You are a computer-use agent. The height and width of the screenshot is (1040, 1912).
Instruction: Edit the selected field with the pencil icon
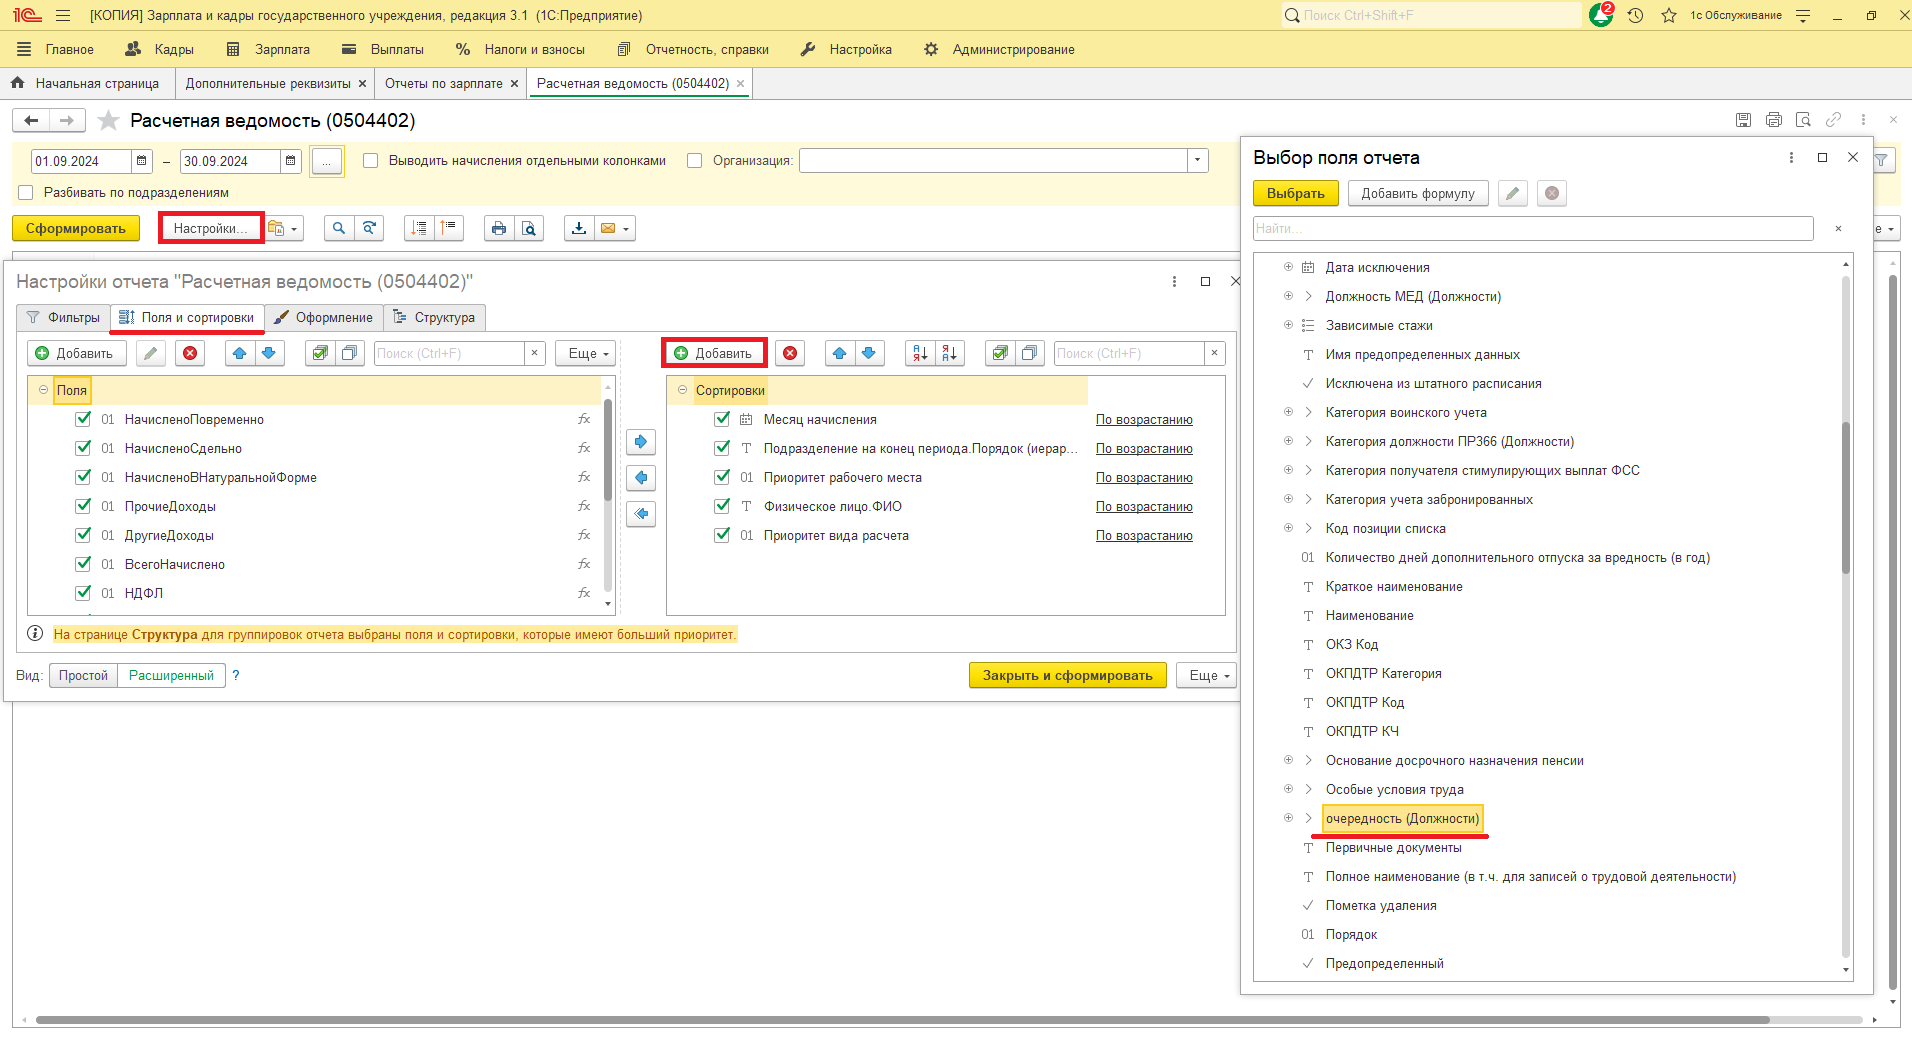[x=151, y=354]
